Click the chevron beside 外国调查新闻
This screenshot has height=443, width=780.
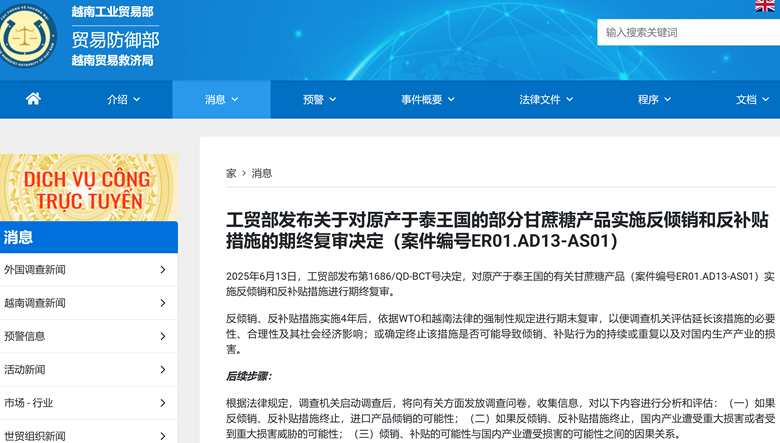point(163,269)
